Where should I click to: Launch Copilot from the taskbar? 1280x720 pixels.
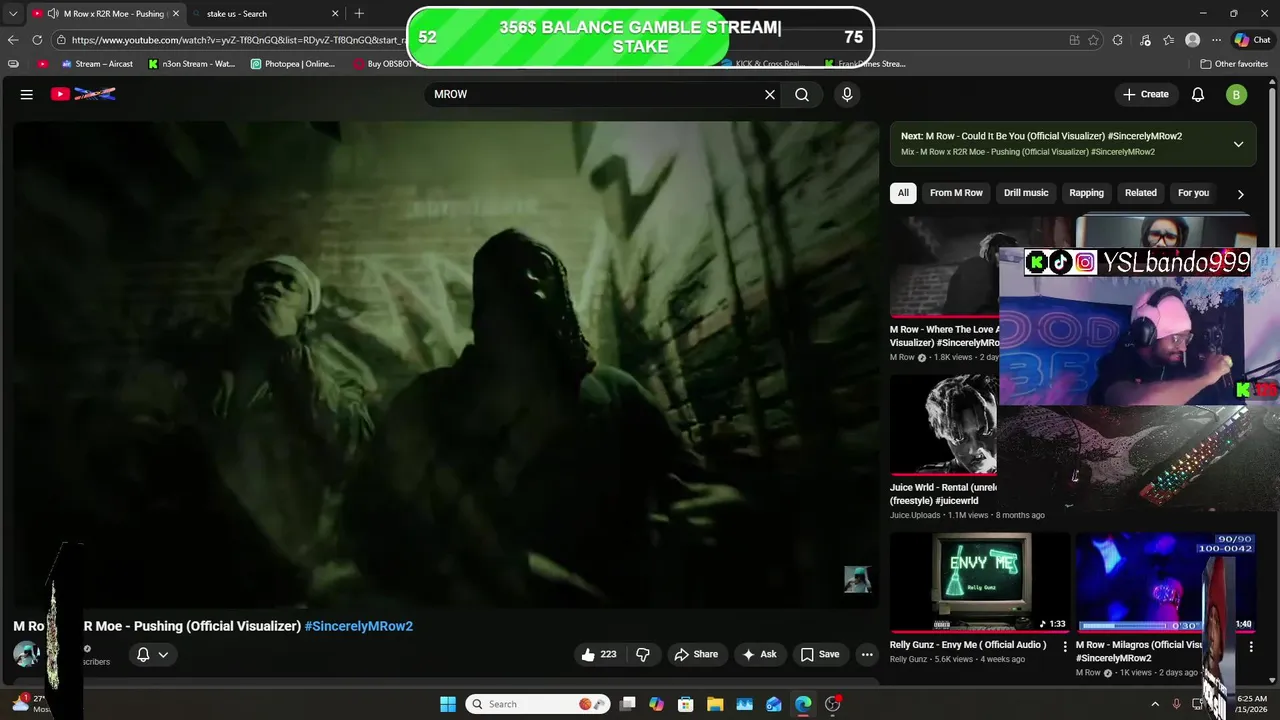[656, 704]
